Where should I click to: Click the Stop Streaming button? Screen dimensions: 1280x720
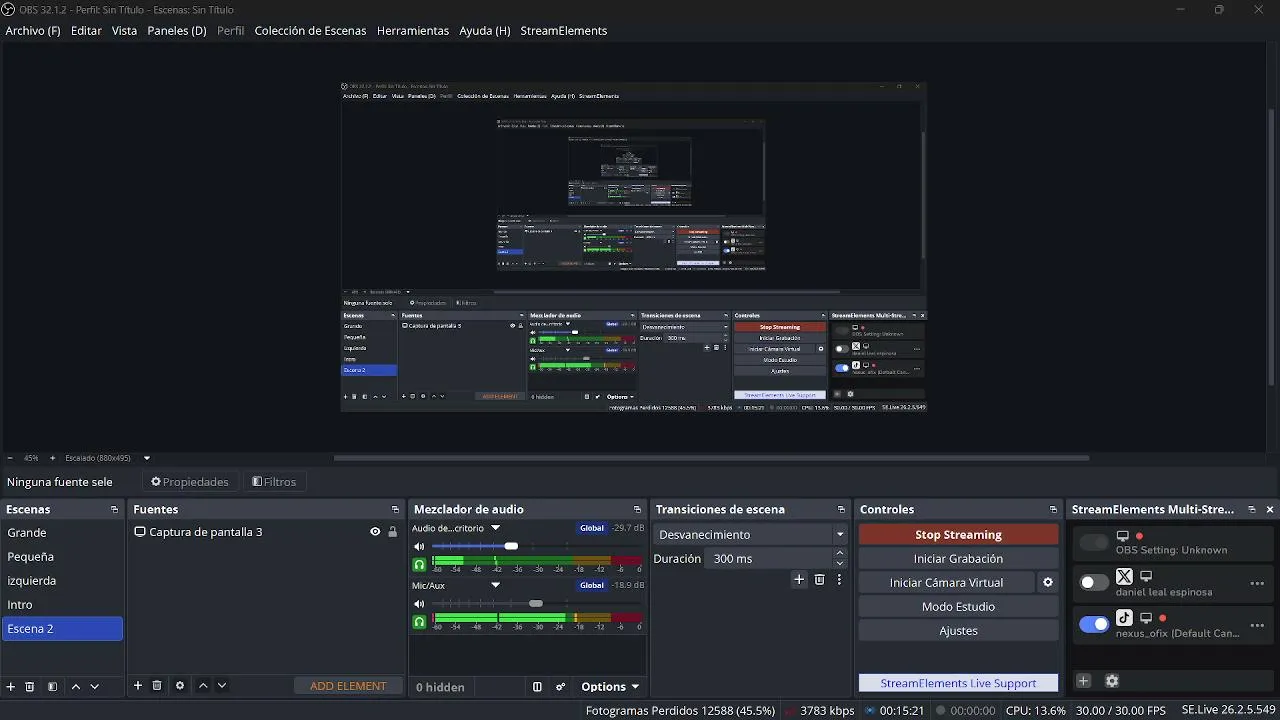click(x=958, y=535)
